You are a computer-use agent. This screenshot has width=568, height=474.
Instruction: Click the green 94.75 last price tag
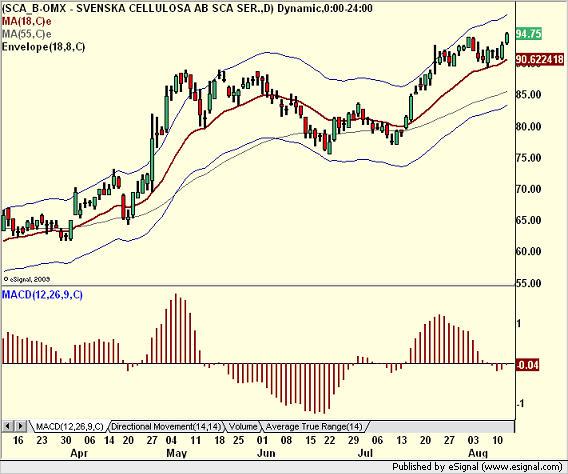529,34
